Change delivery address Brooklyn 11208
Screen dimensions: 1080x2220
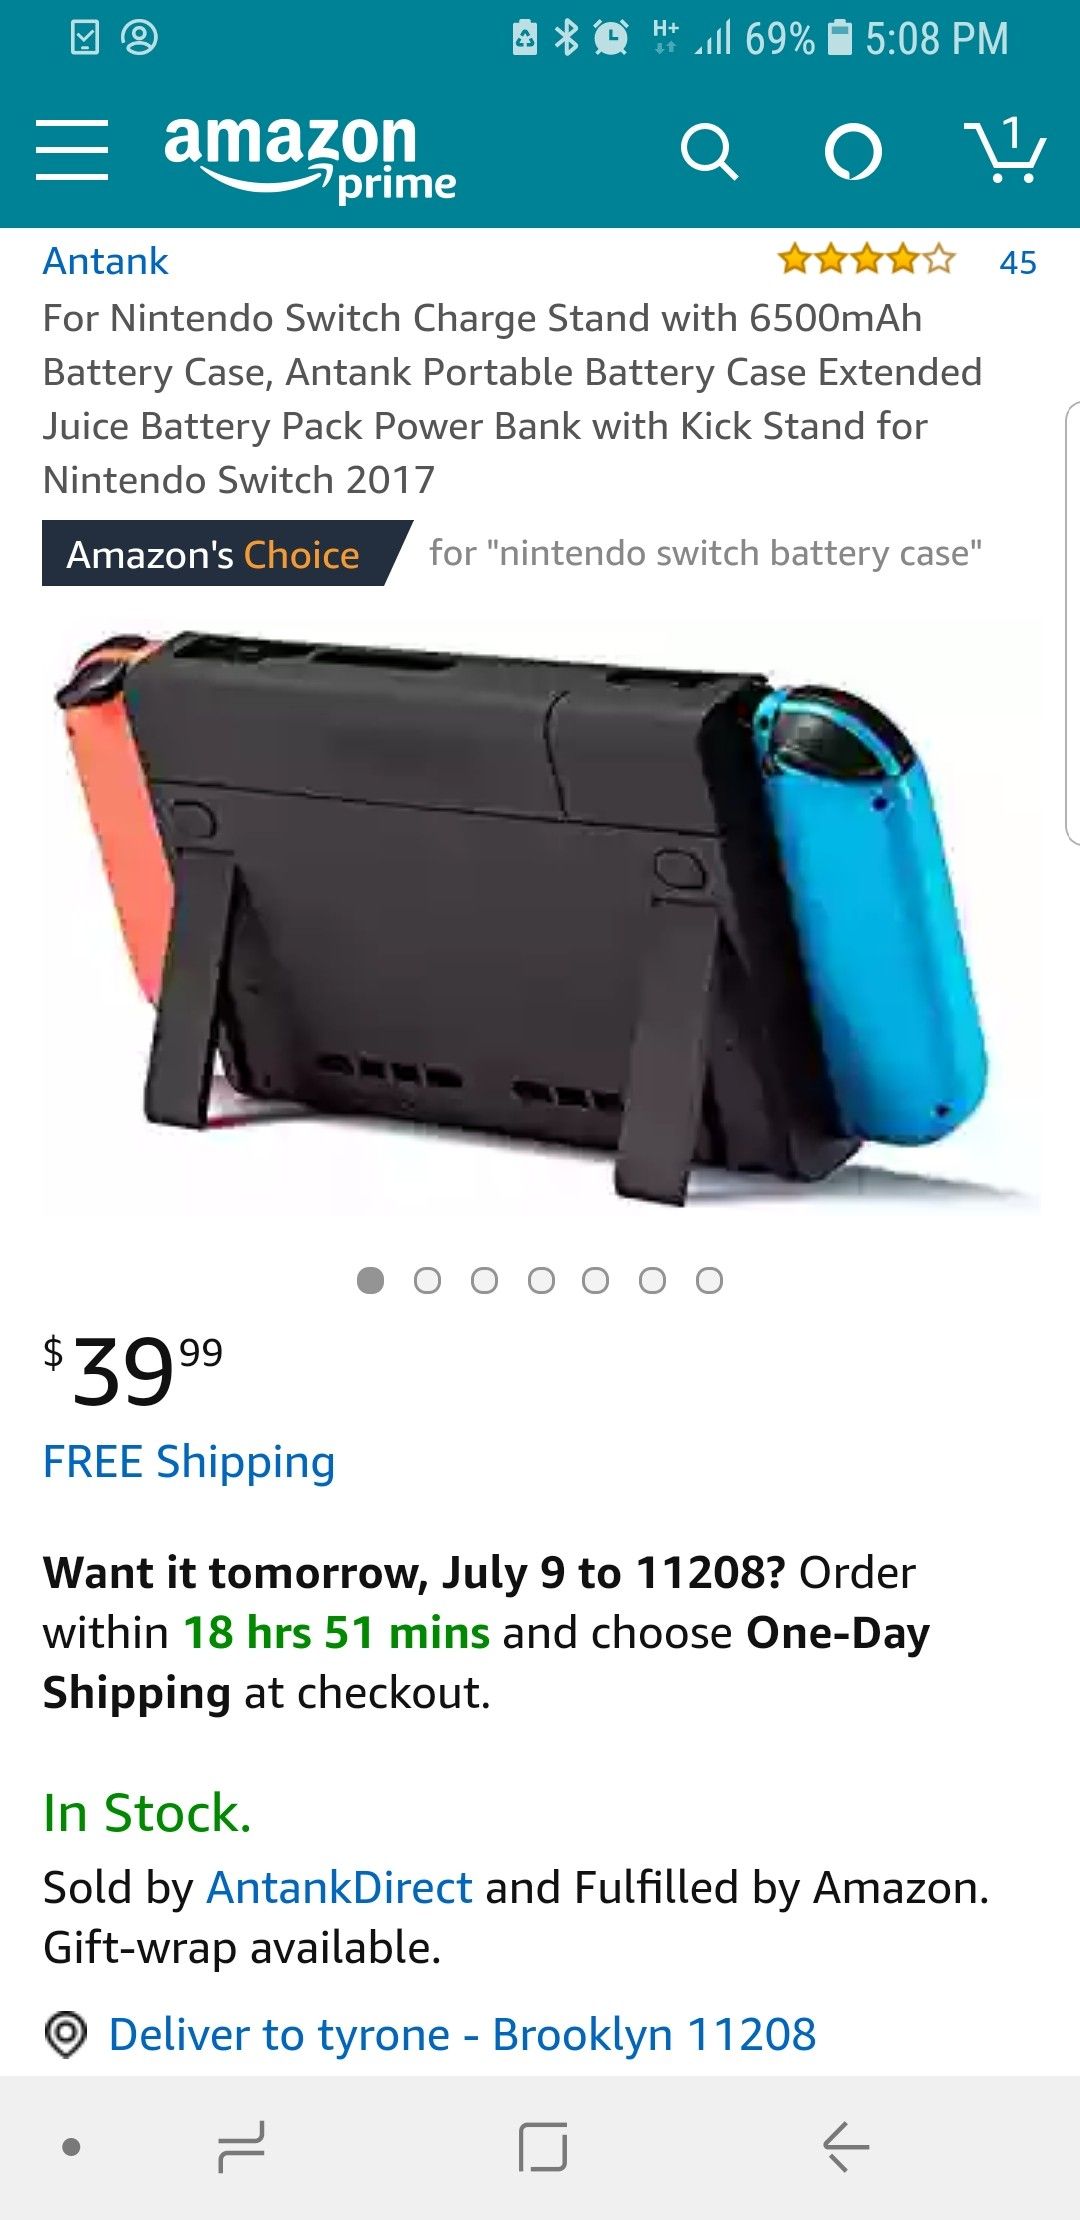(x=462, y=2035)
